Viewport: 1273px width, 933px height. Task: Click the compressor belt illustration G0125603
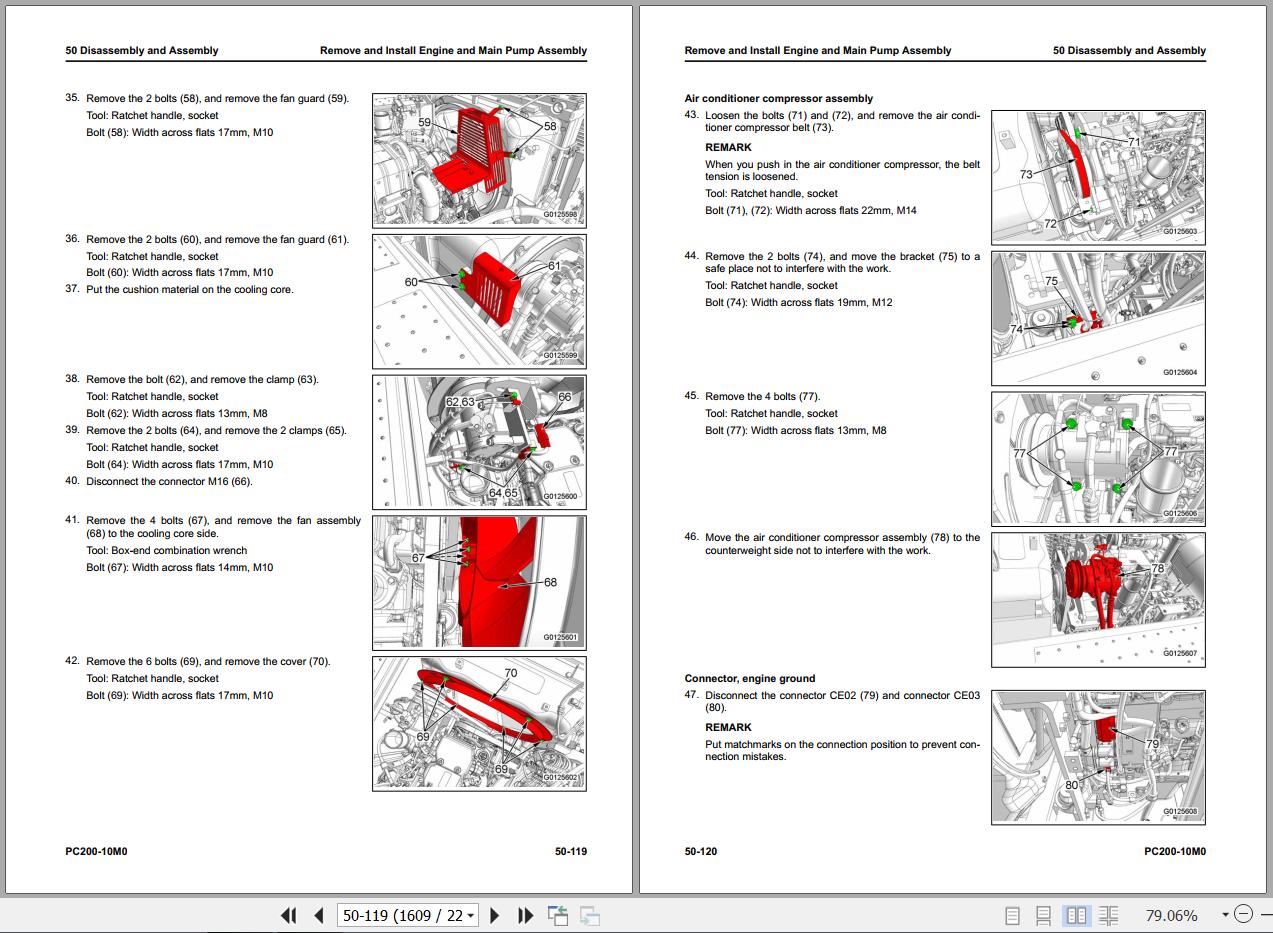(1098, 176)
